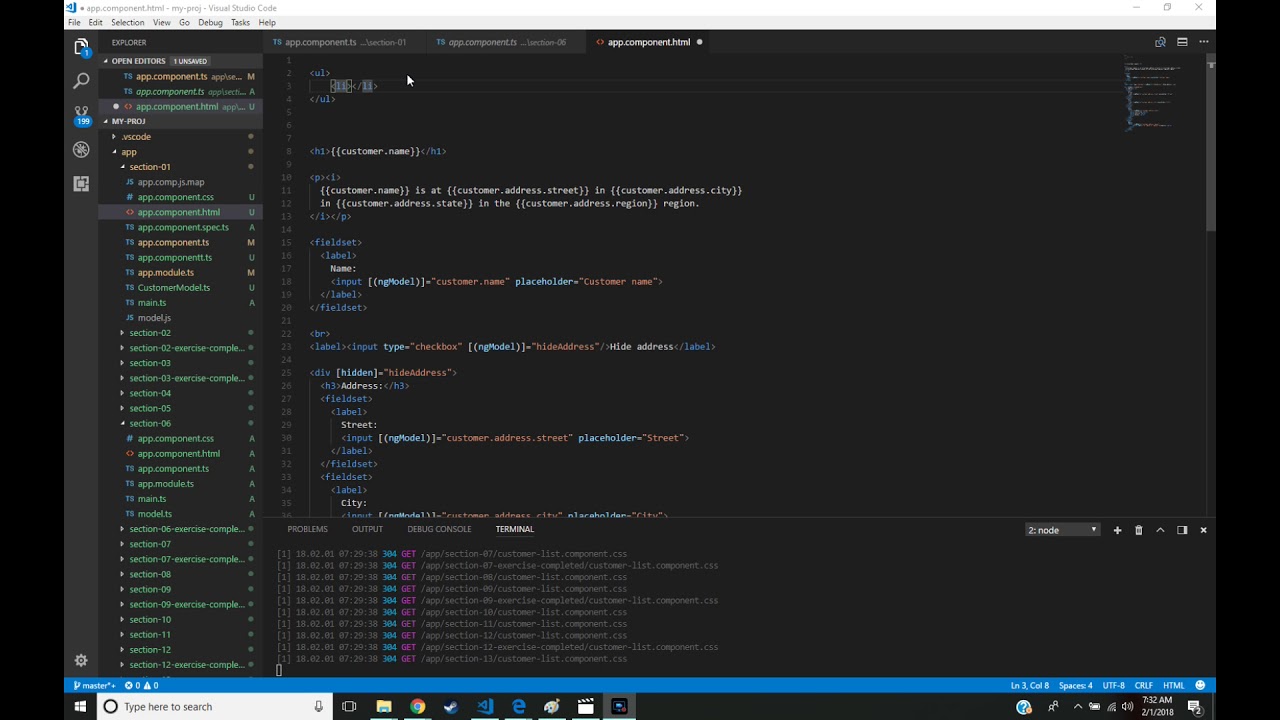Screen dimensions: 1280x720
Task: Open app.module.ts in section-06
Action: (165, 484)
